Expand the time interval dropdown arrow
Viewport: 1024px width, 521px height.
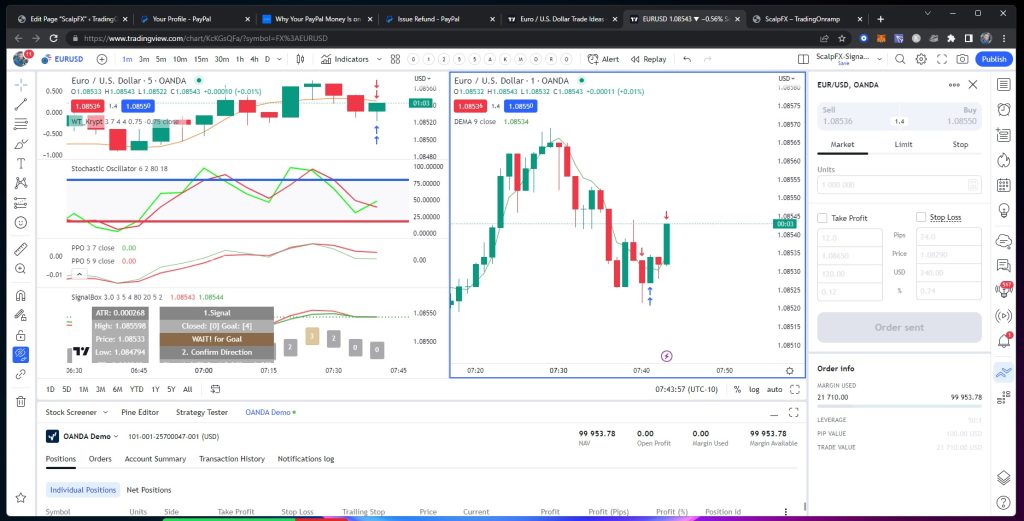[279, 59]
